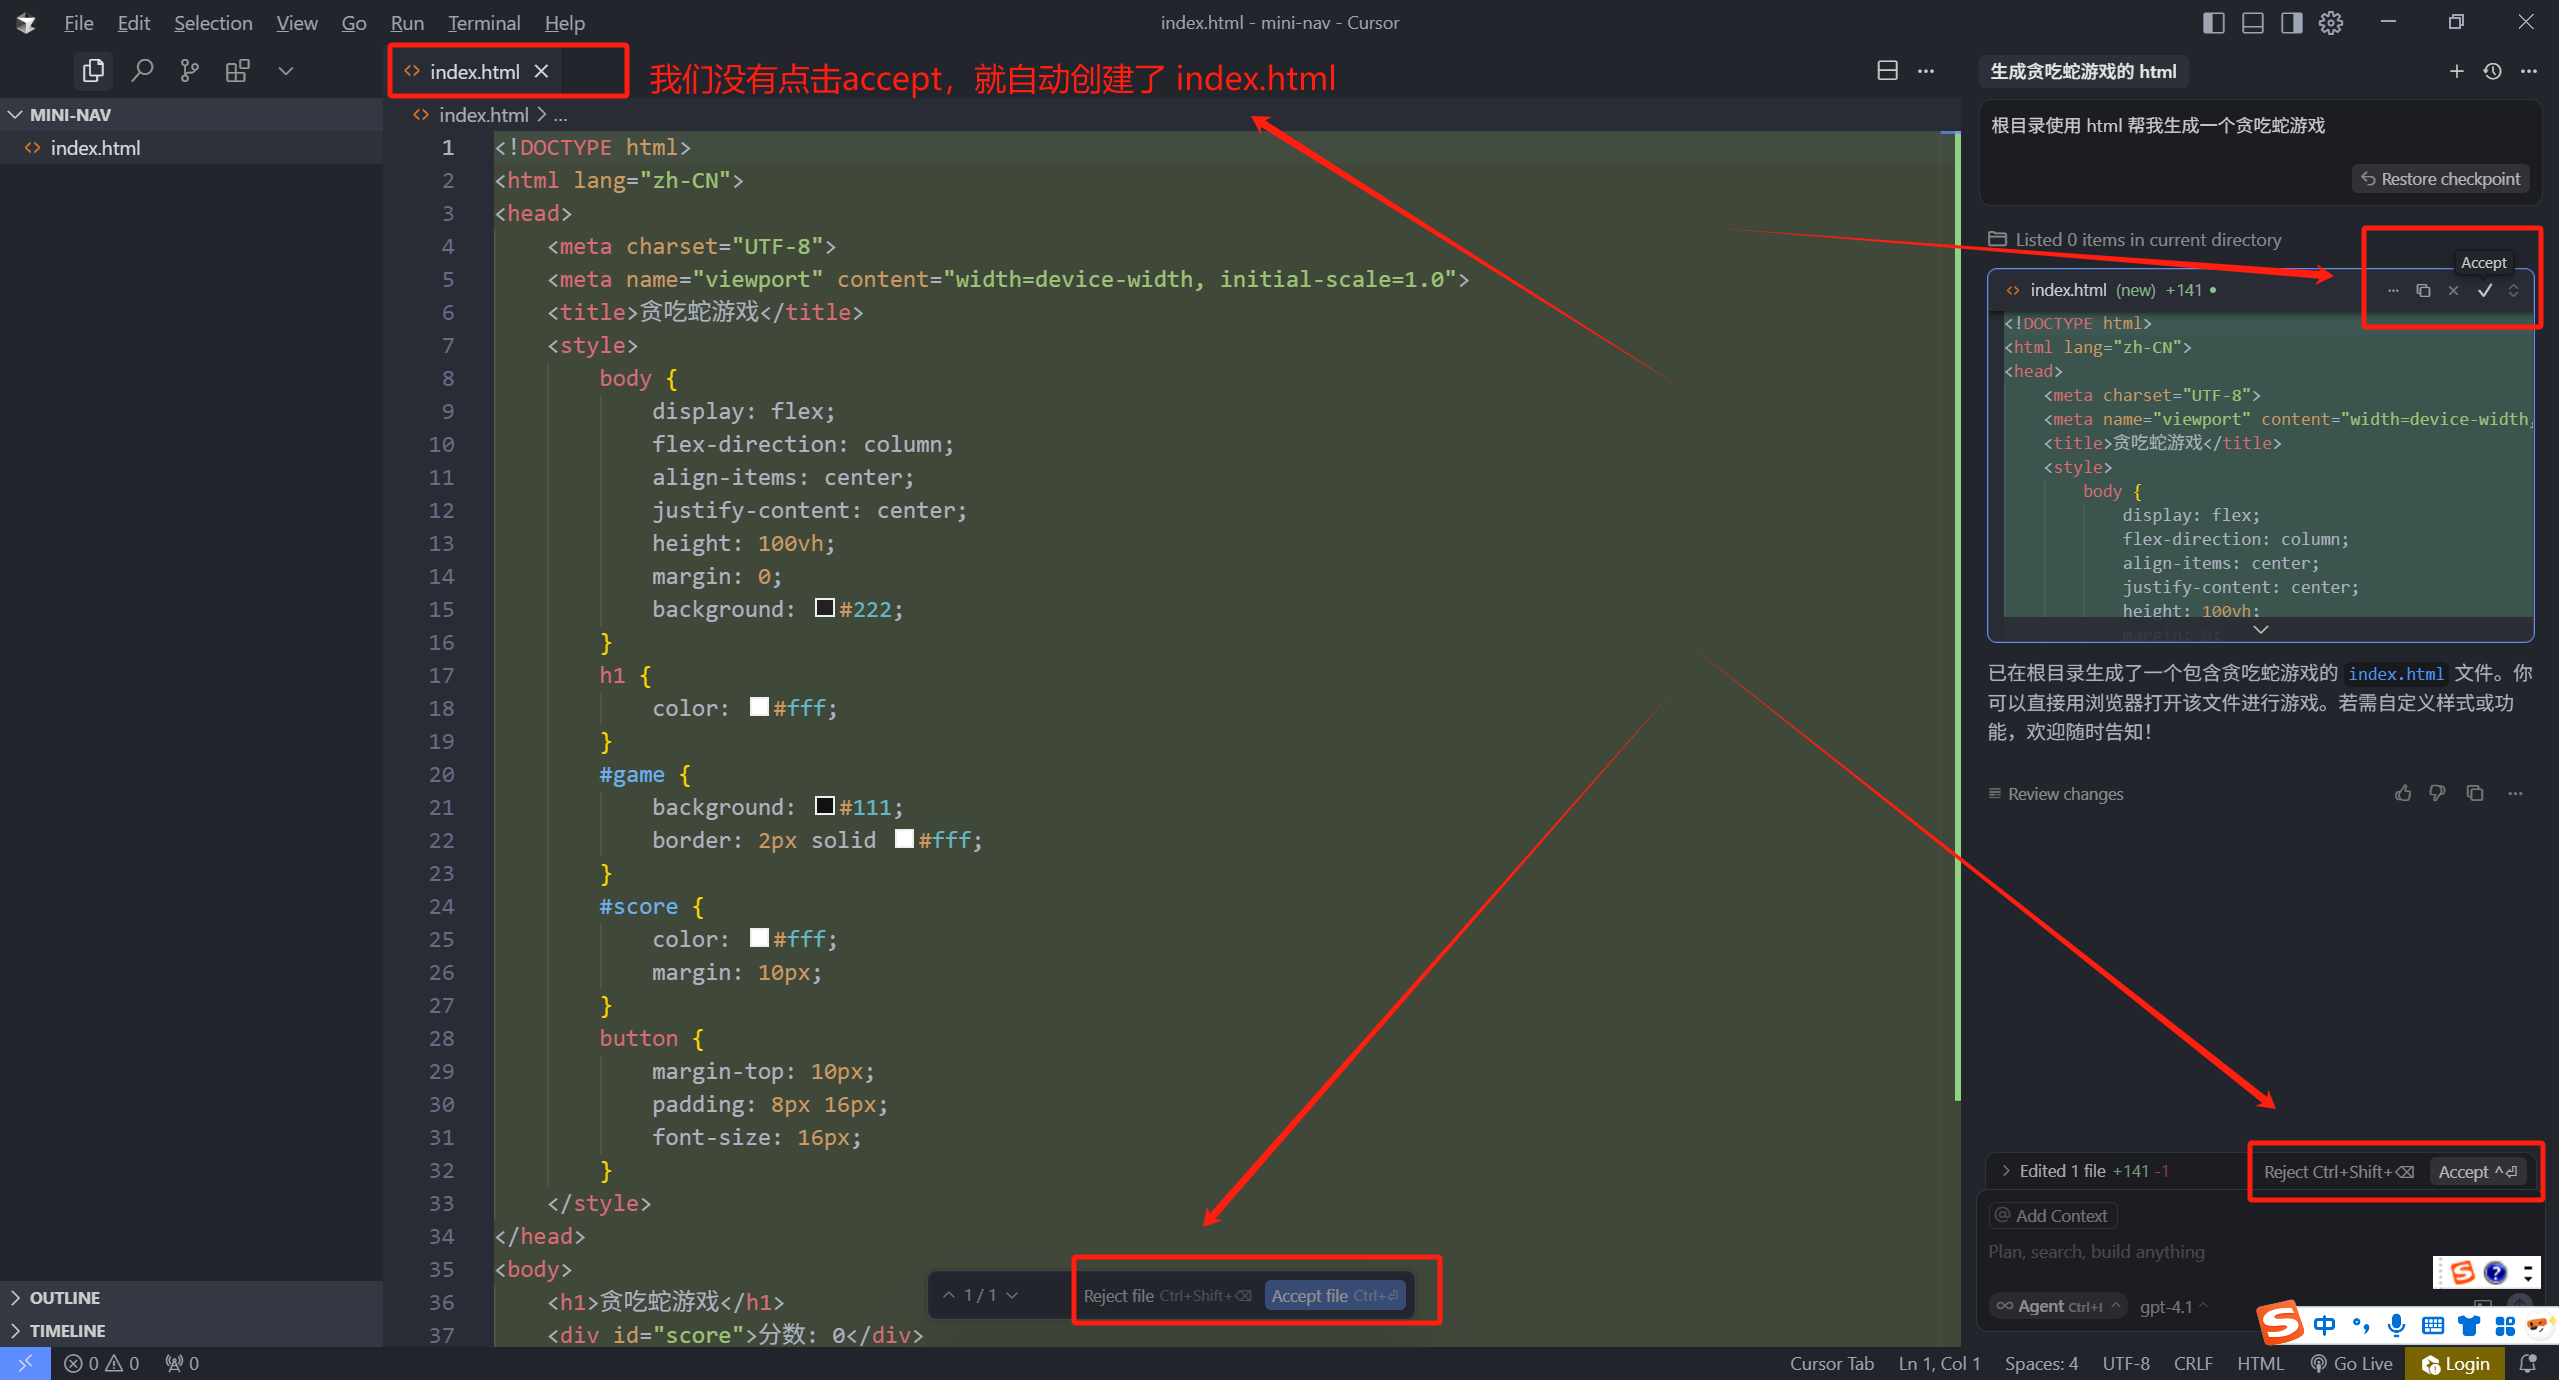Open notifications bell icon
The width and height of the screenshot is (2559, 1380).
2527,1363
